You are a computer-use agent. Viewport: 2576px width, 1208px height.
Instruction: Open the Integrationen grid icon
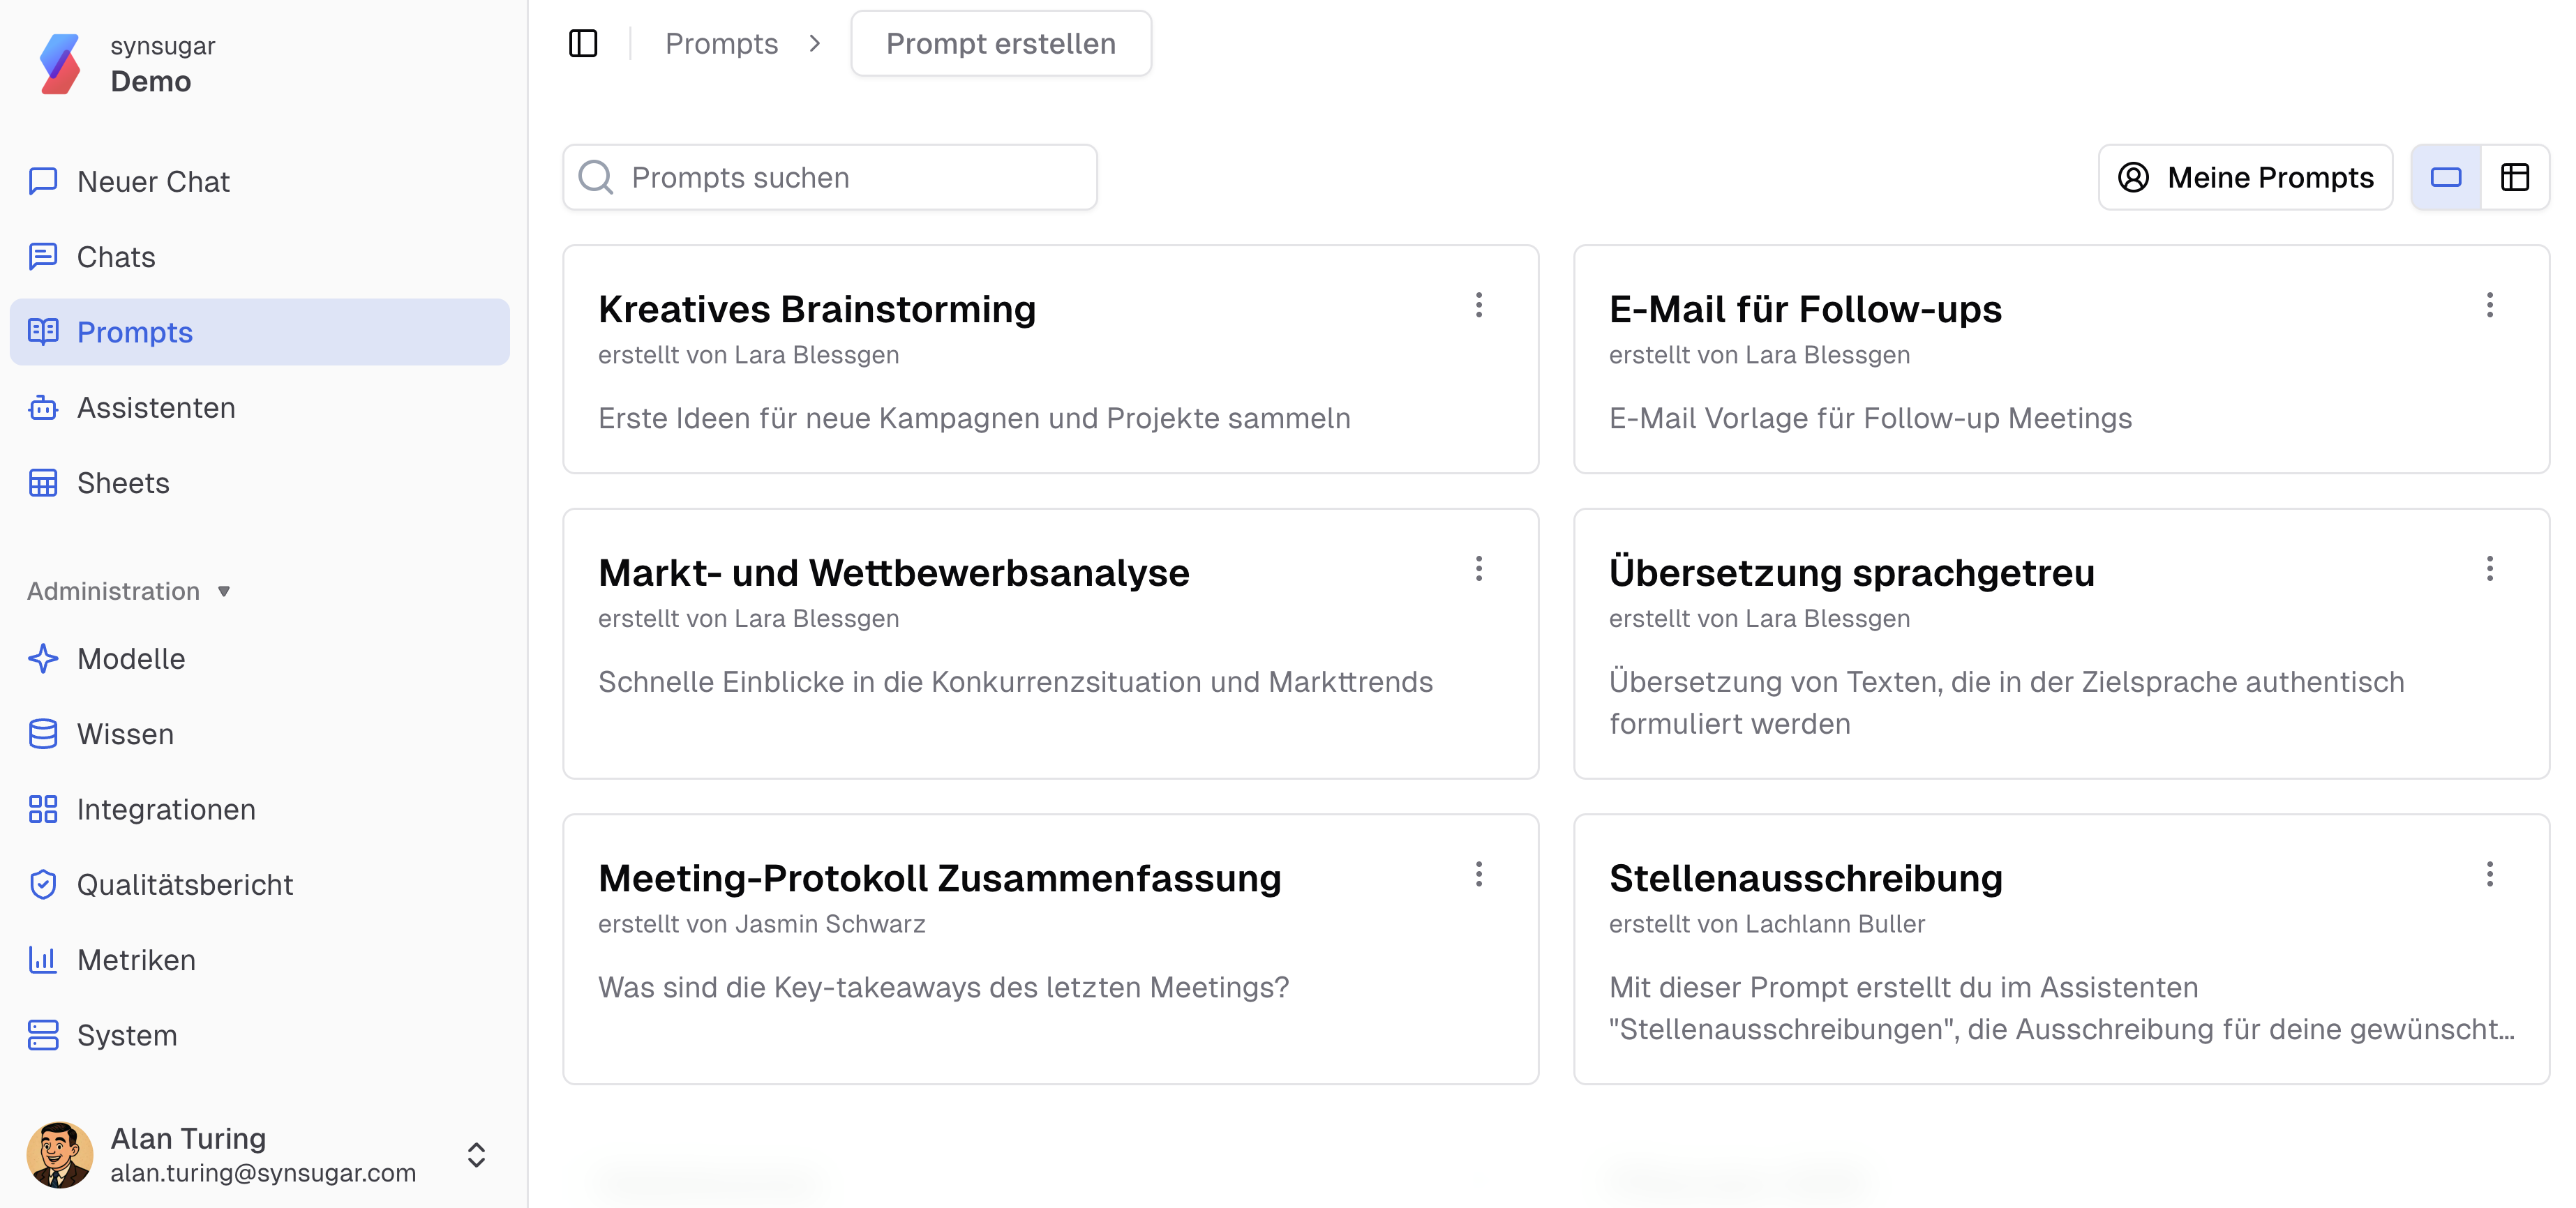(43, 809)
